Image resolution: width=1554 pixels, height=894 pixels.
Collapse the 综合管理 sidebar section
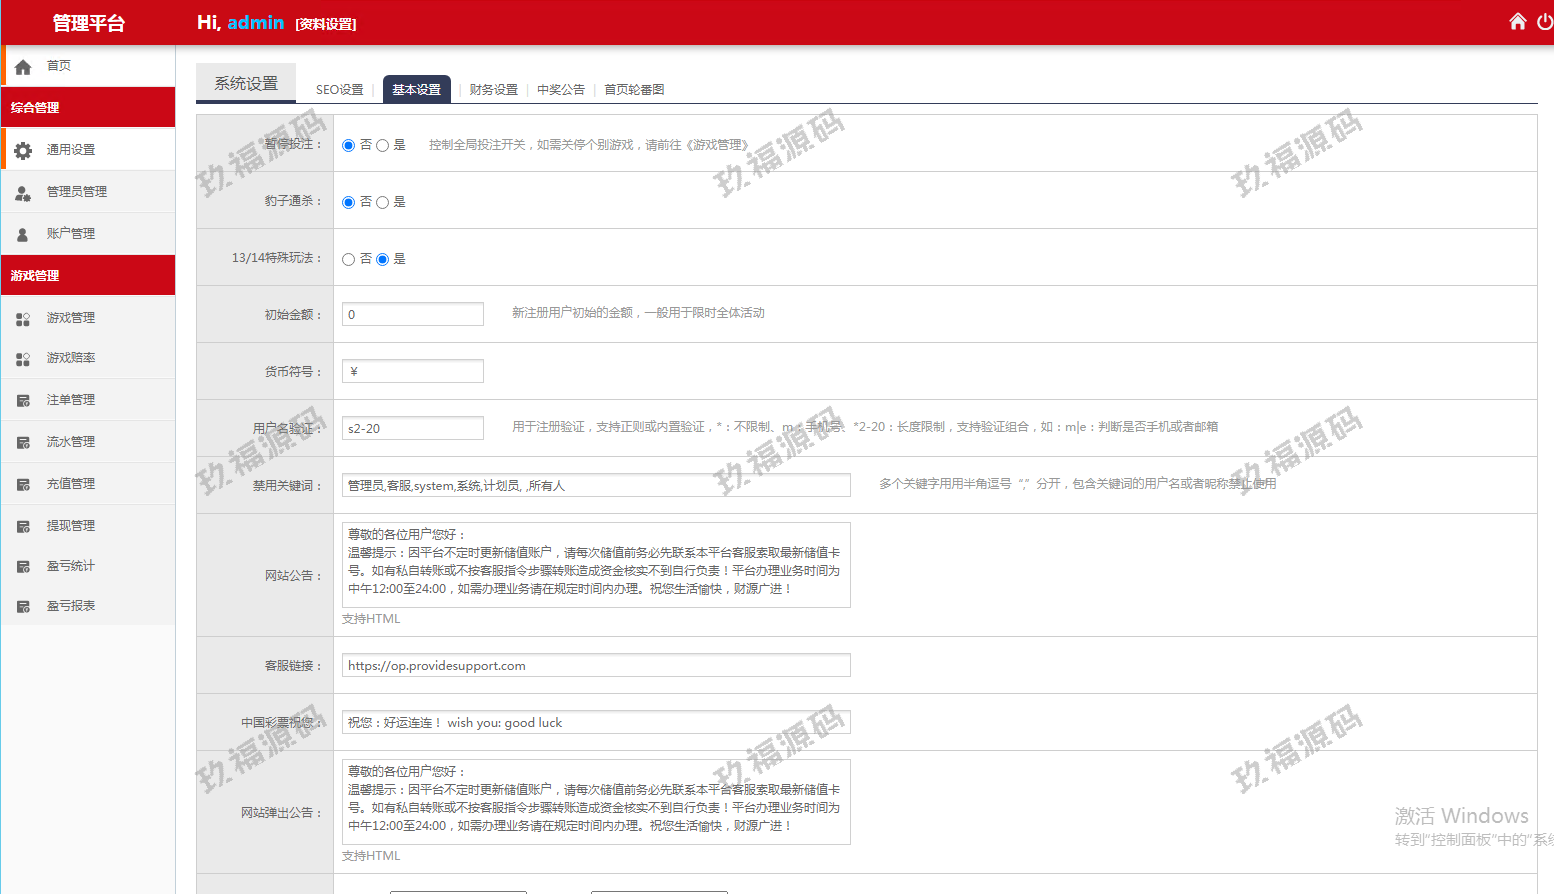tap(88, 107)
